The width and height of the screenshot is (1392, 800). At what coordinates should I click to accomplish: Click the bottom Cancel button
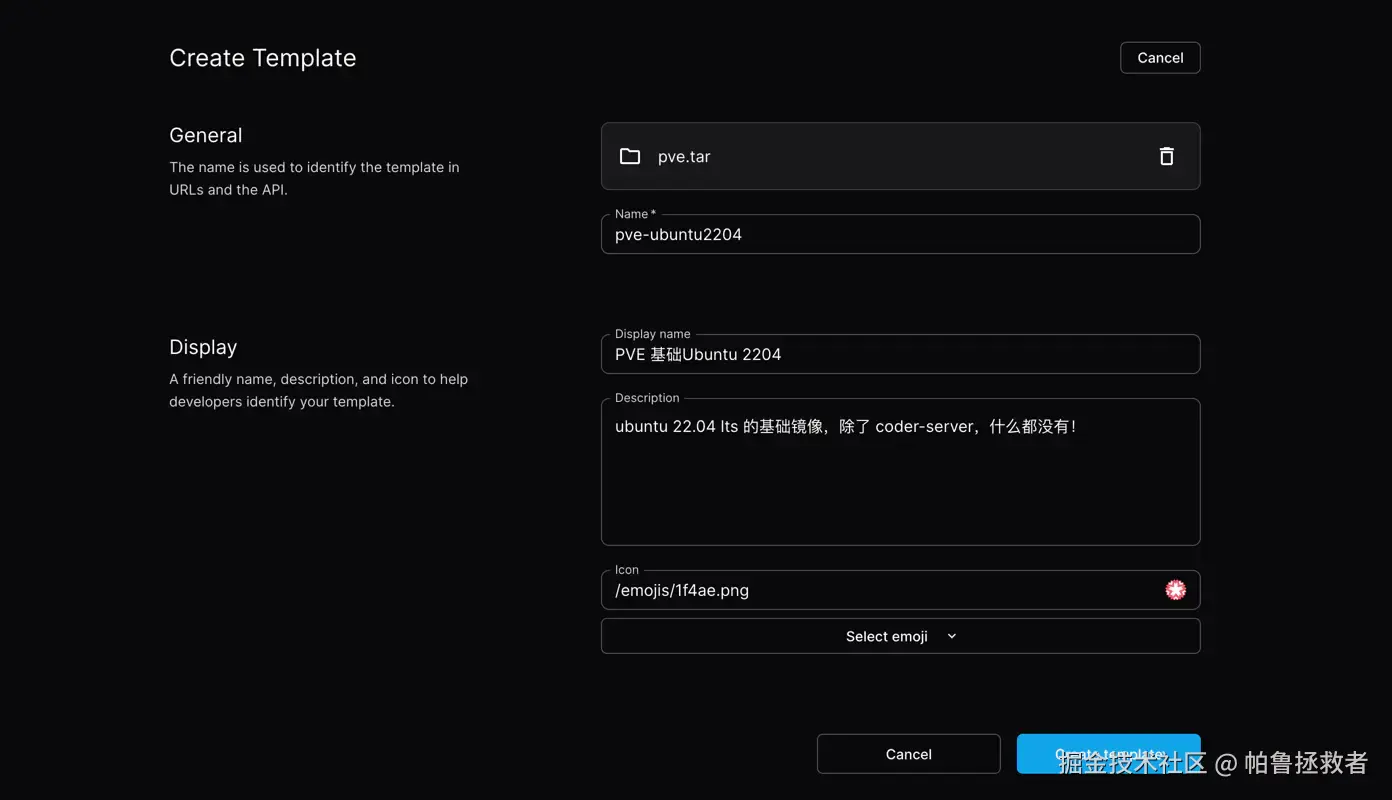point(908,754)
